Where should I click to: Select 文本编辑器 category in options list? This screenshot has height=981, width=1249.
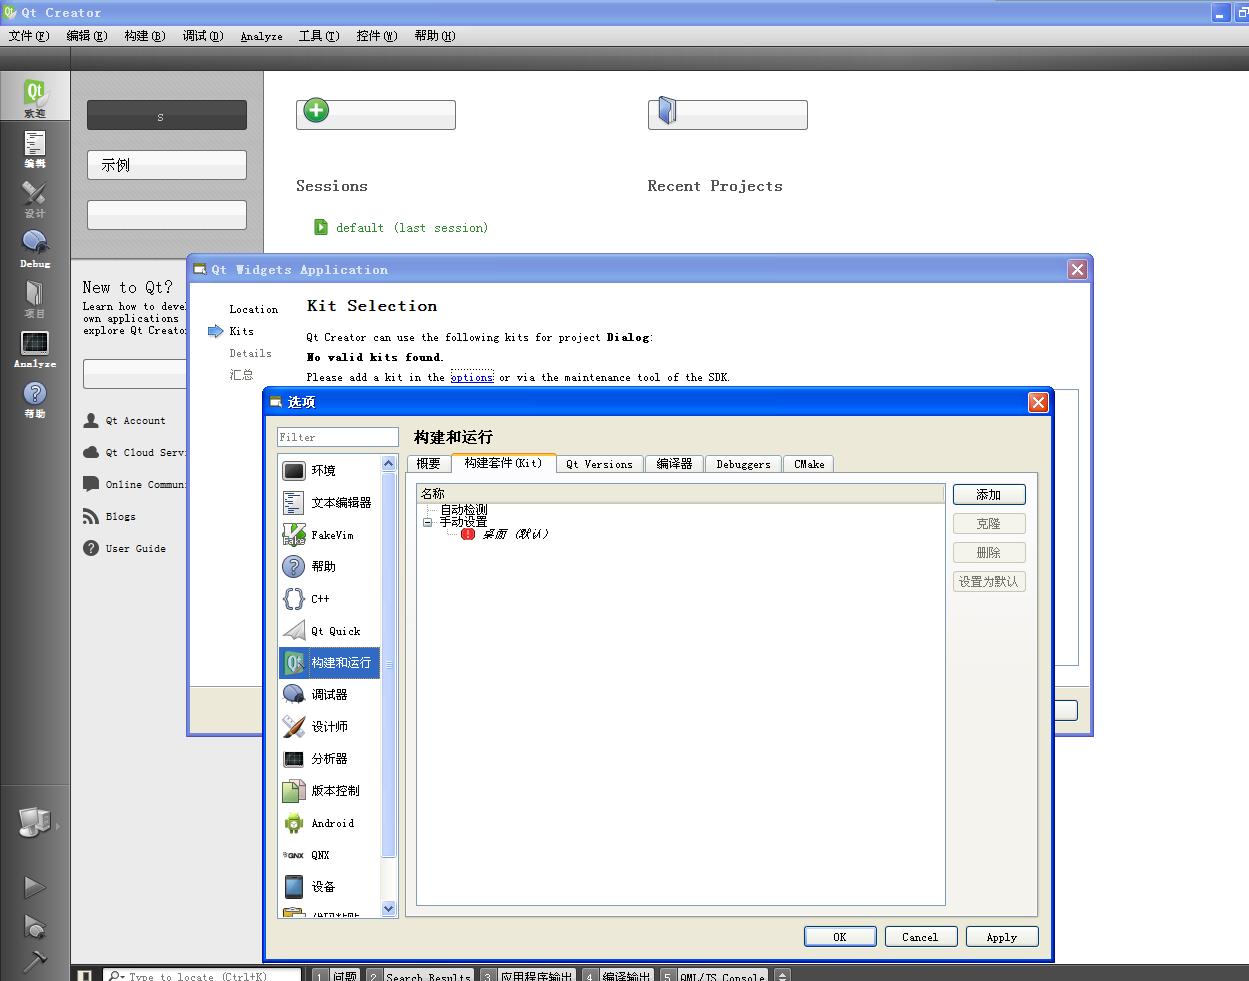[329, 502]
